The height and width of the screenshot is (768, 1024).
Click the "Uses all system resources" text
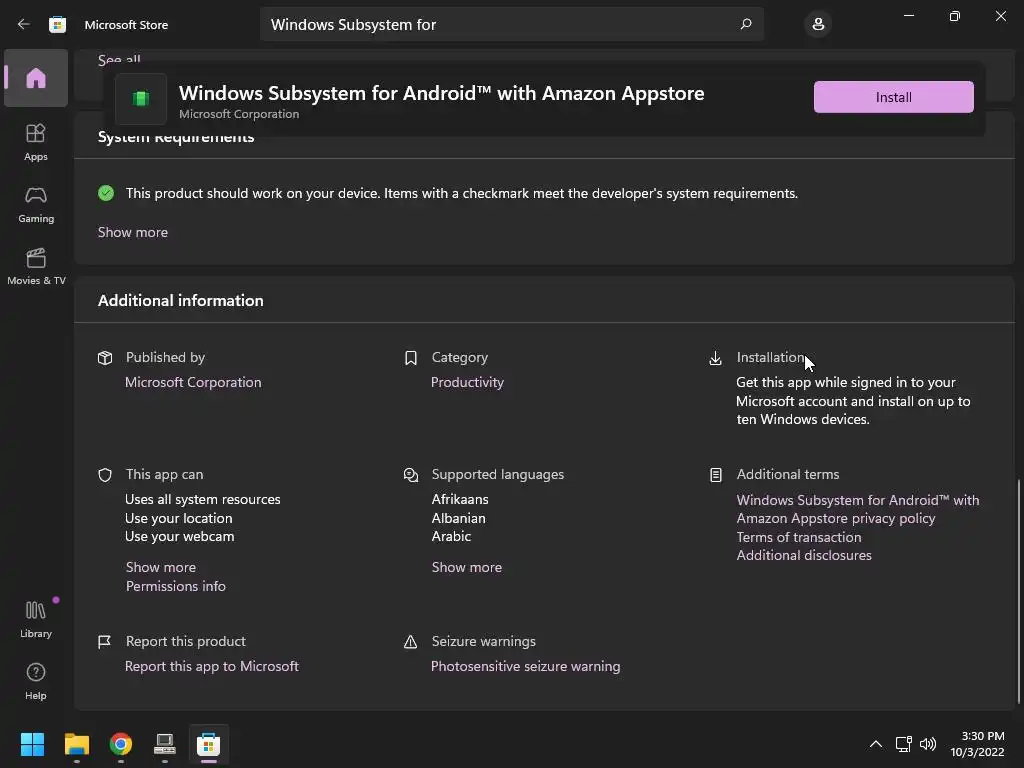click(202, 500)
